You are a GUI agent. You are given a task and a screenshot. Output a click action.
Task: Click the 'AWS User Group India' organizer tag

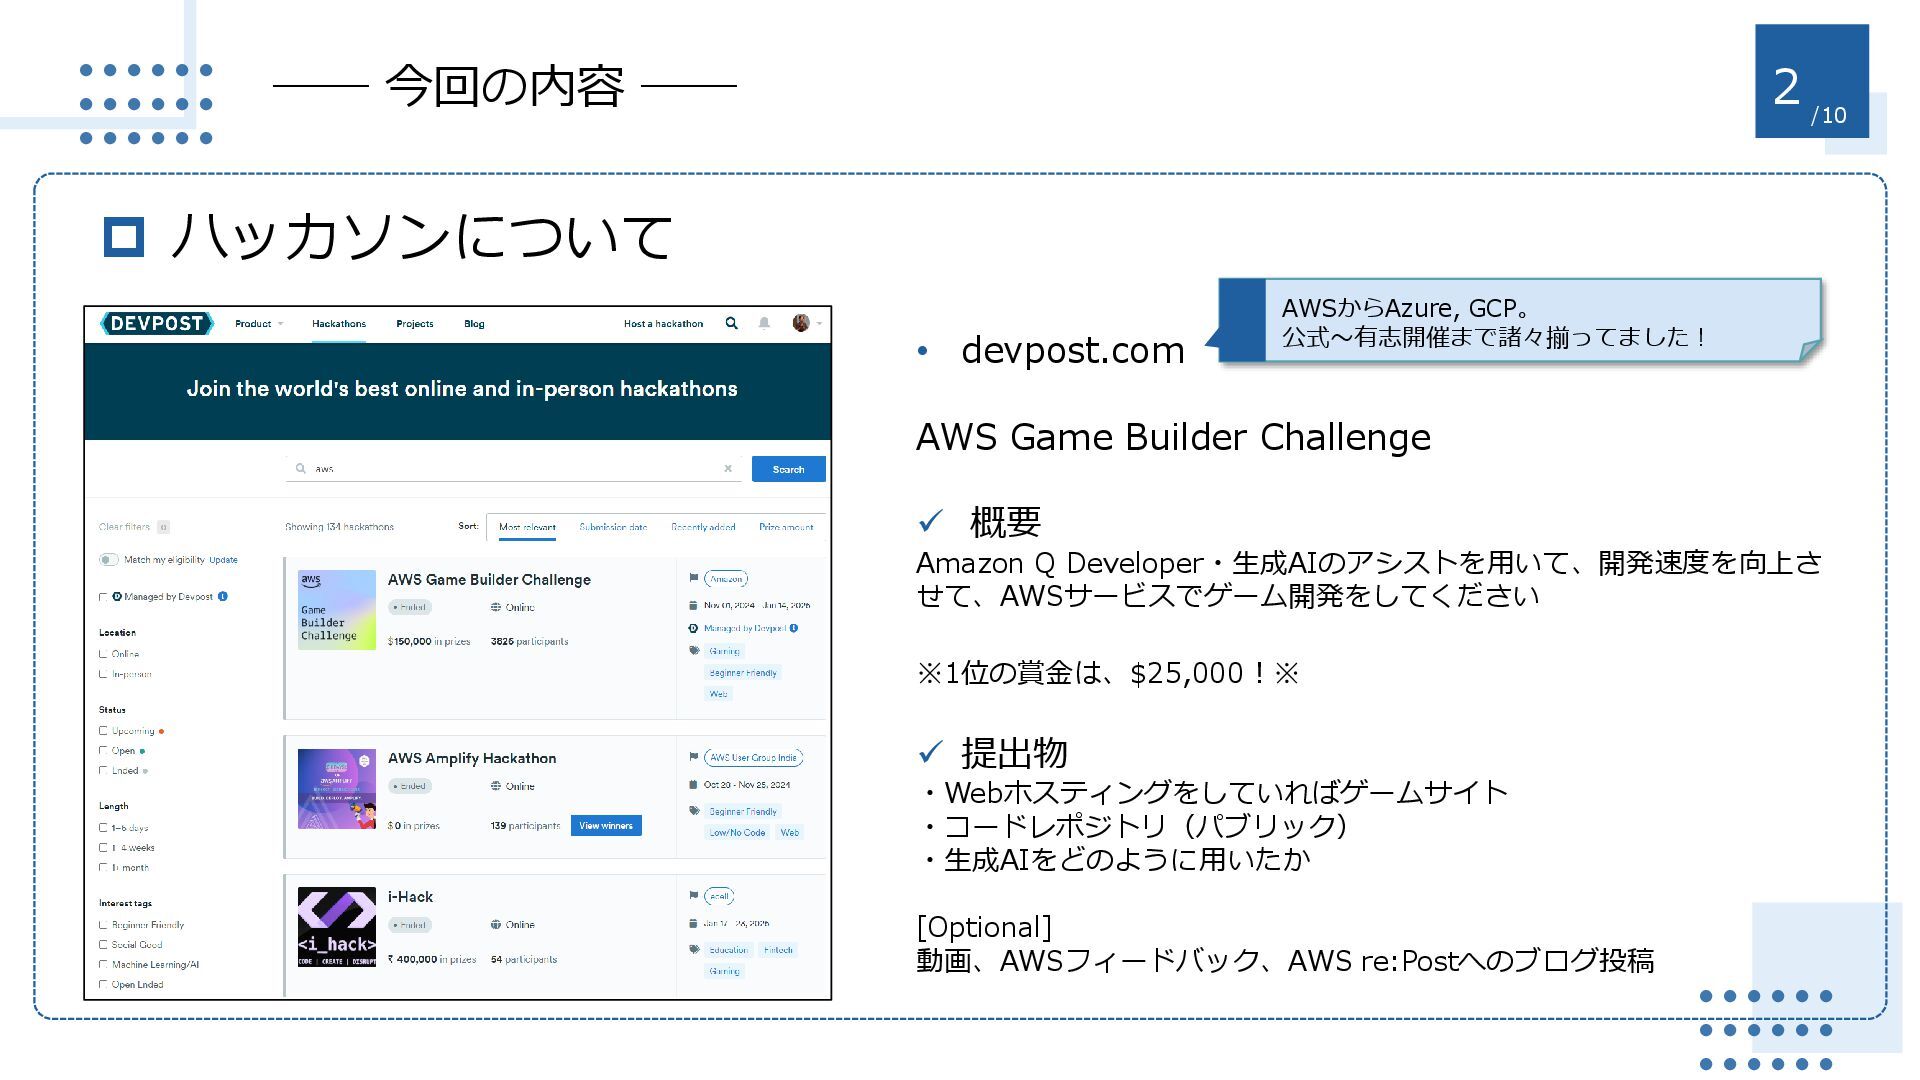pyautogui.click(x=753, y=758)
